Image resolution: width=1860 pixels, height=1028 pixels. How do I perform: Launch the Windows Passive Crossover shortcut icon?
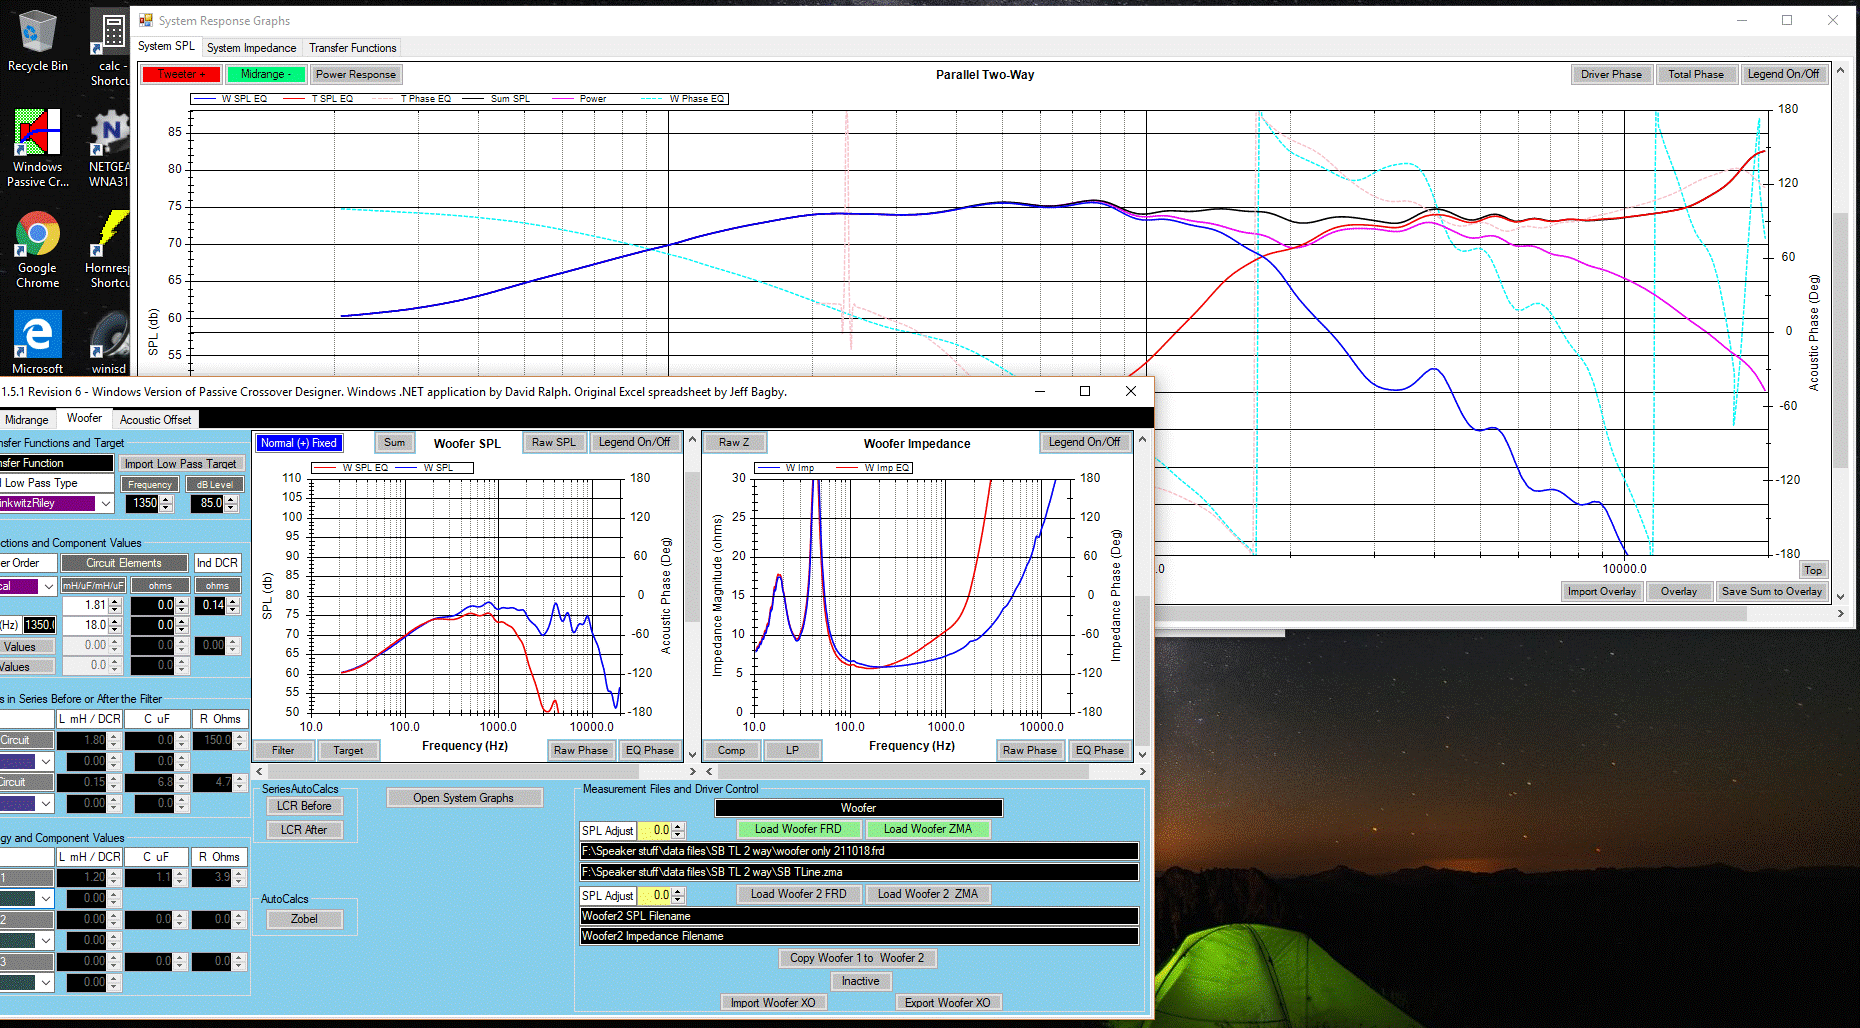(x=37, y=148)
